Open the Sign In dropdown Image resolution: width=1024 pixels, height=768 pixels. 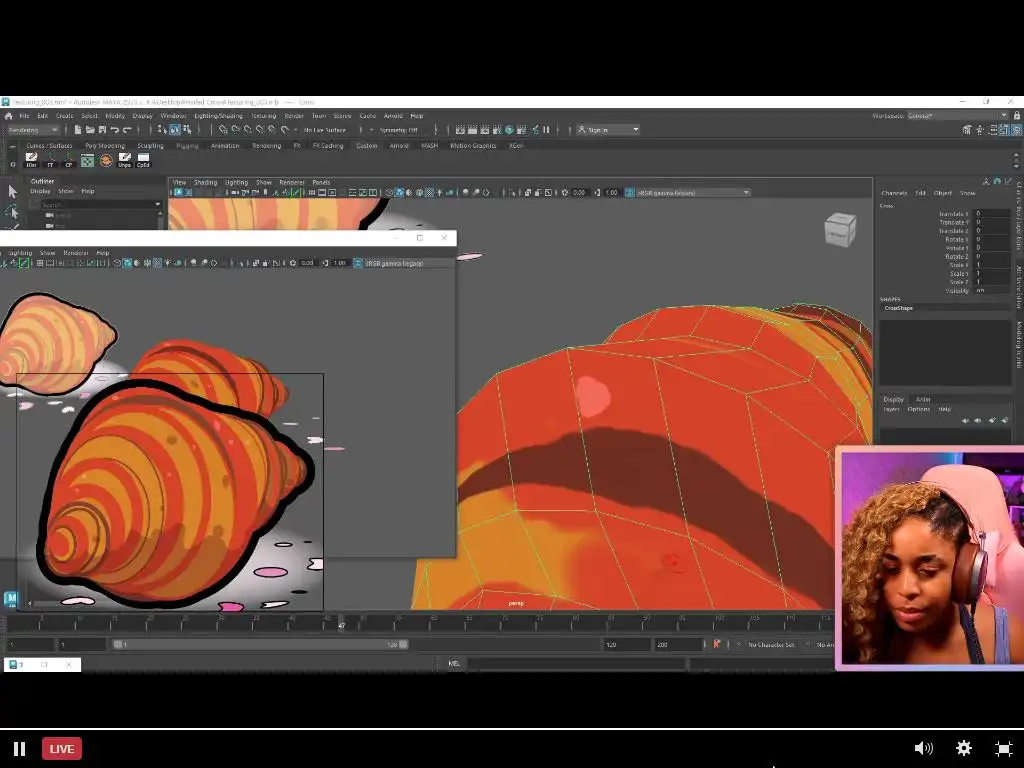609,130
